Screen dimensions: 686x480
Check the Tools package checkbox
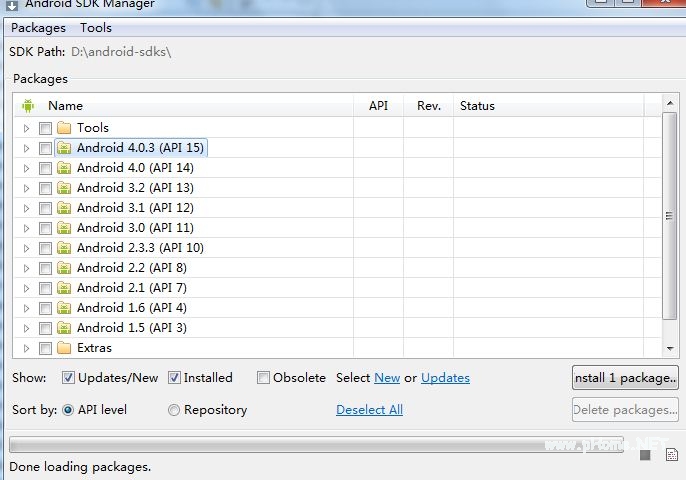pyautogui.click(x=45, y=128)
